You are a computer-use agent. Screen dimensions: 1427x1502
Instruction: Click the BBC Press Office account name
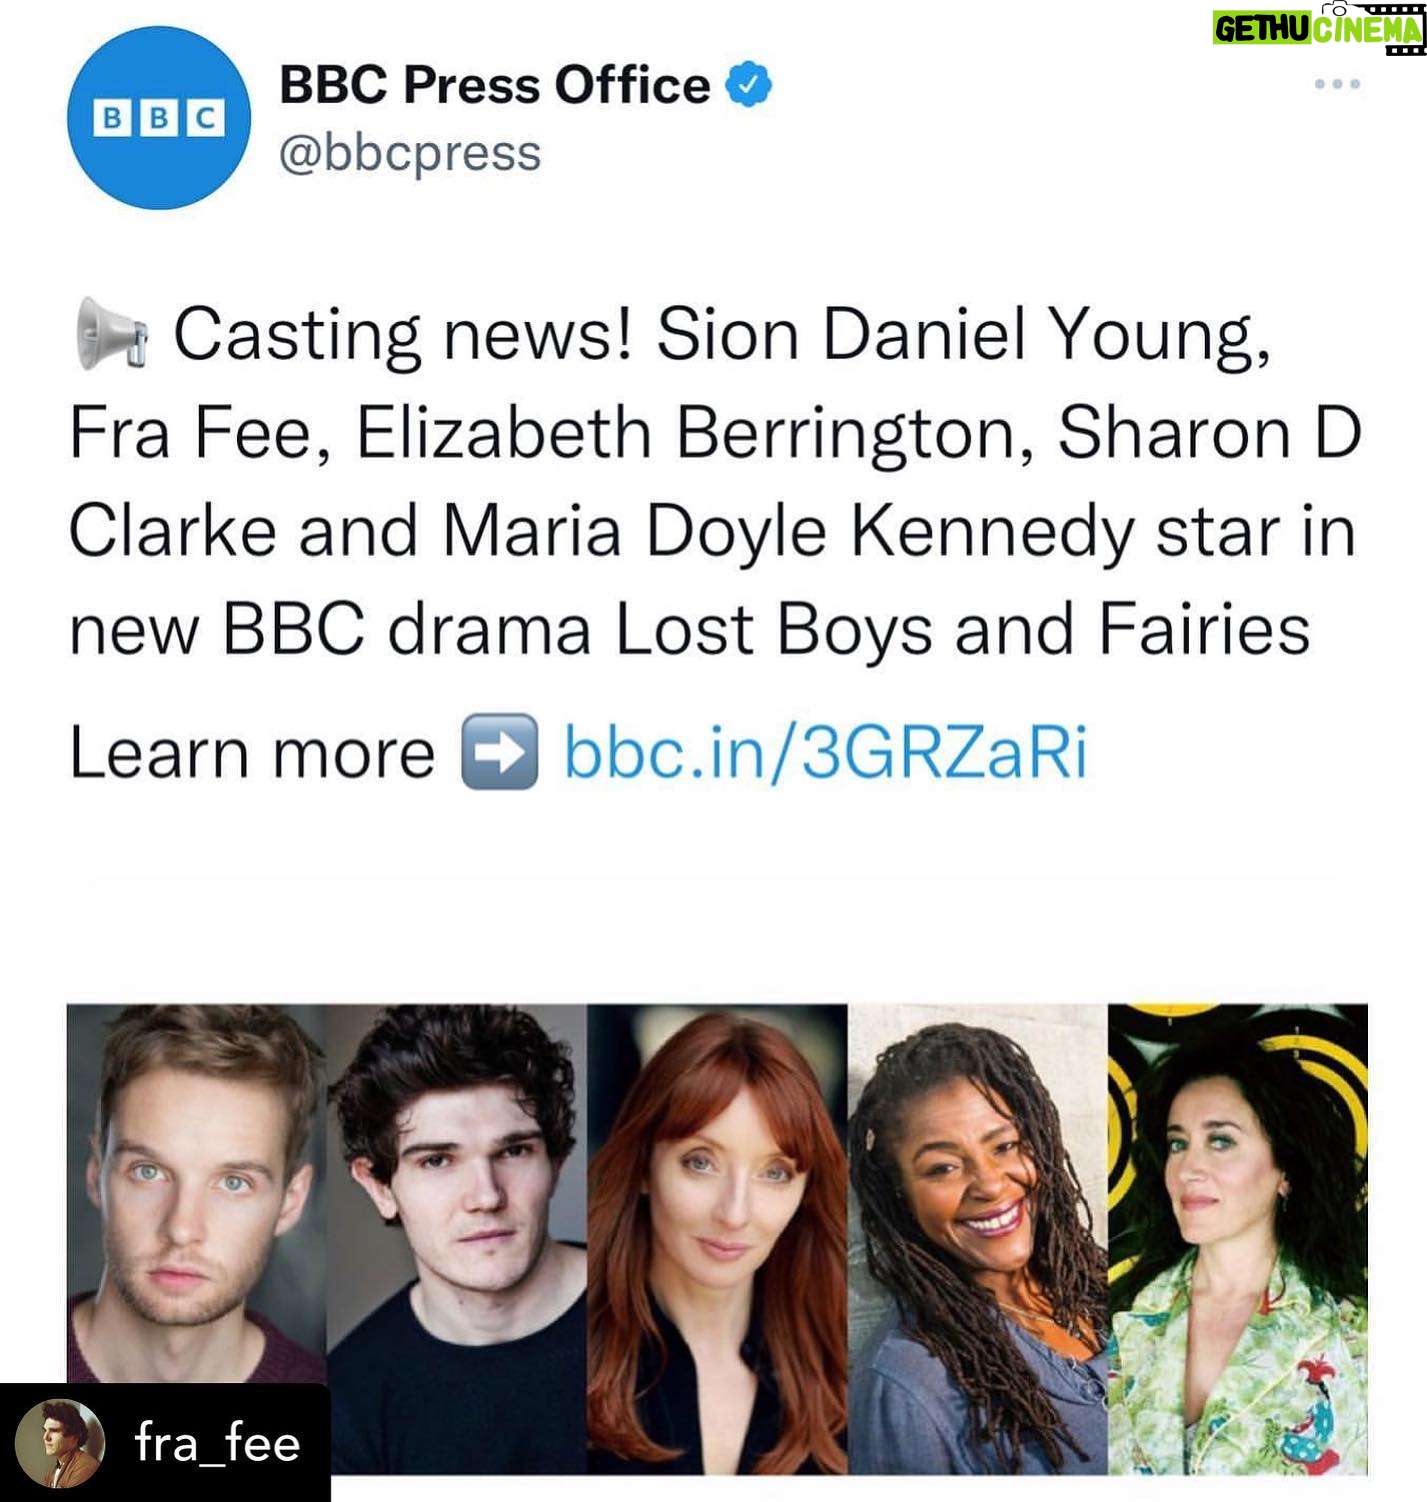click(x=494, y=84)
